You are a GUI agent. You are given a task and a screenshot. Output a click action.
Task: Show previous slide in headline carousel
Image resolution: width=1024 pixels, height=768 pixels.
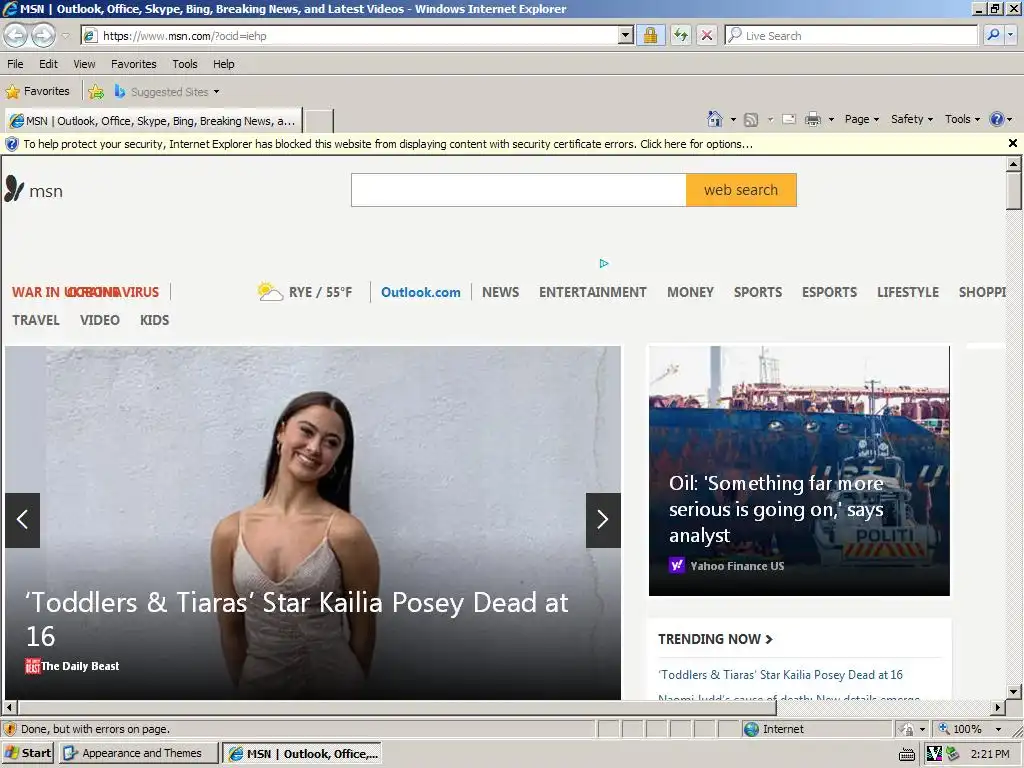(22, 520)
